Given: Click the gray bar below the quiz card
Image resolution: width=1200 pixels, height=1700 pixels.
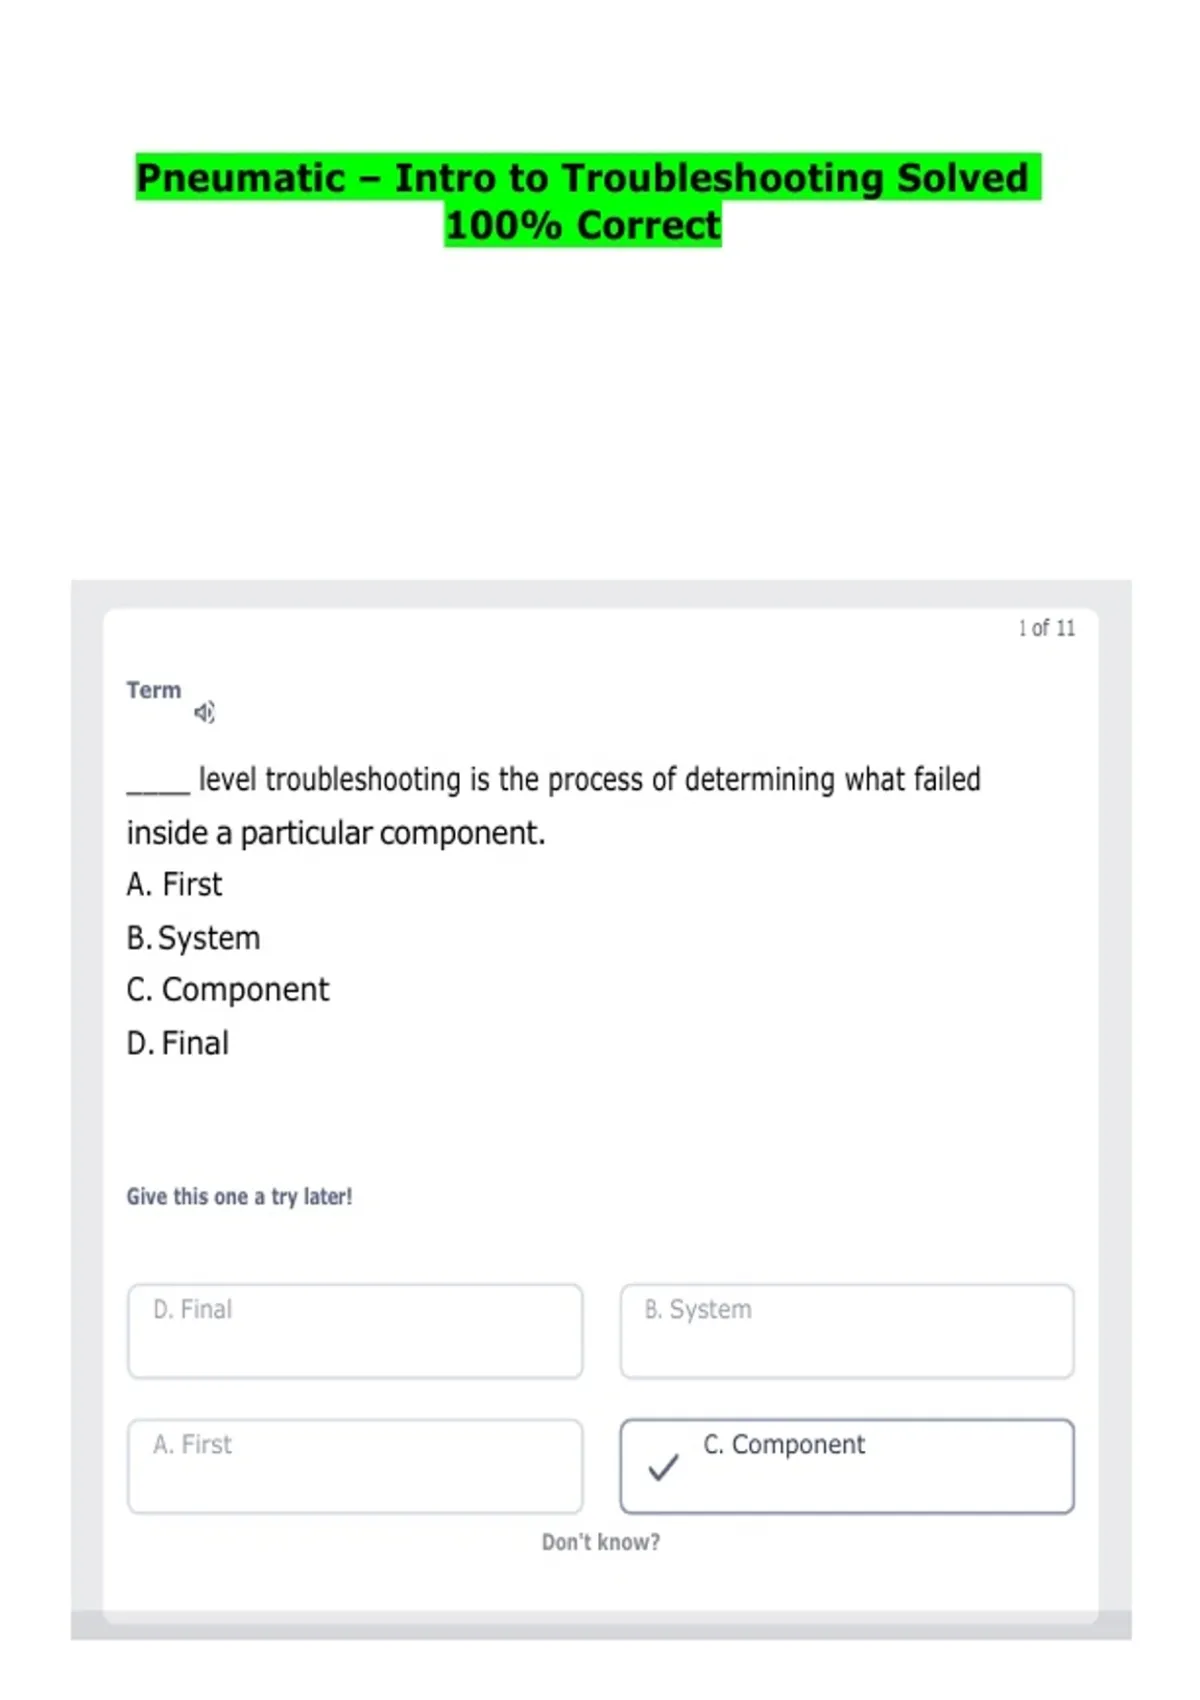Looking at the screenshot, I should pyautogui.click(x=601, y=1625).
